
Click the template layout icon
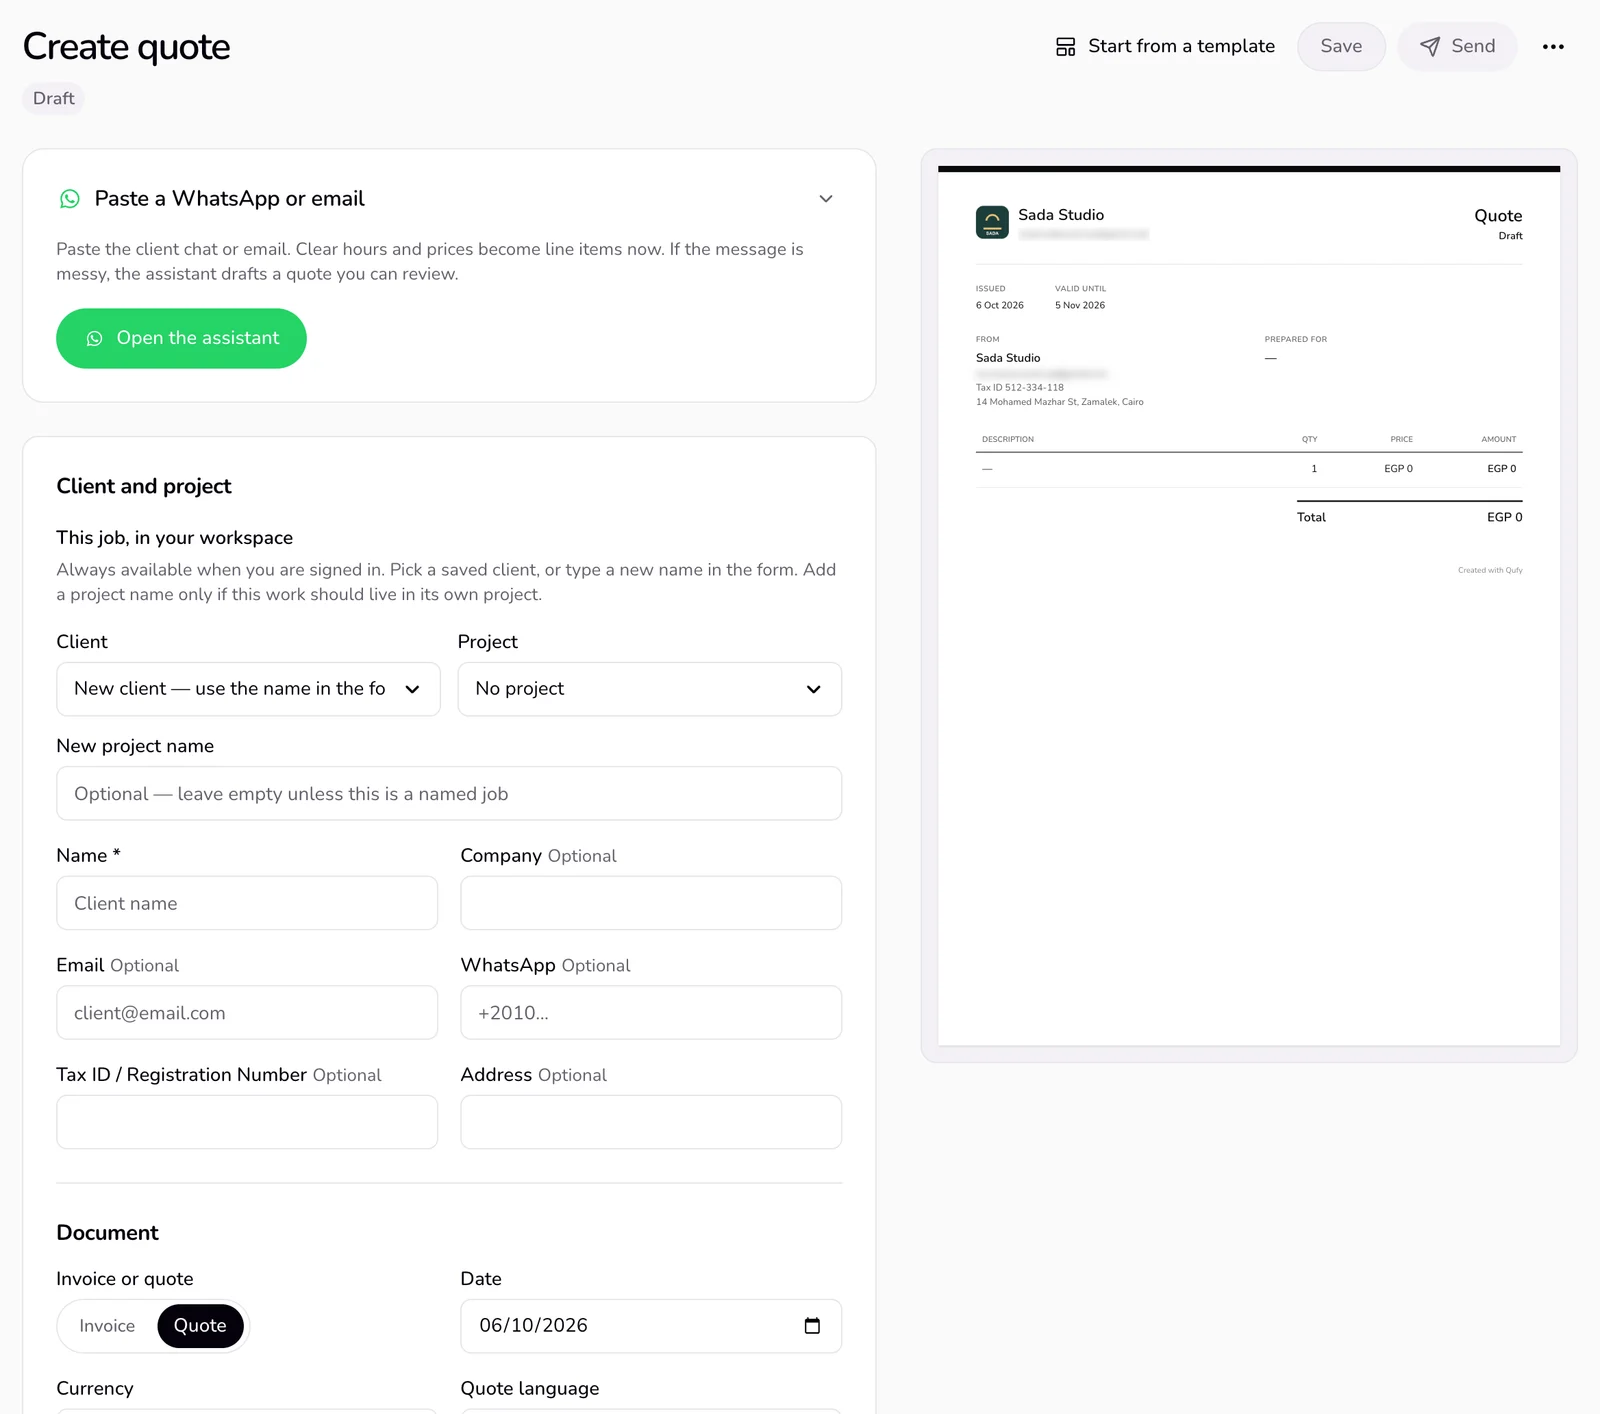1066,47
